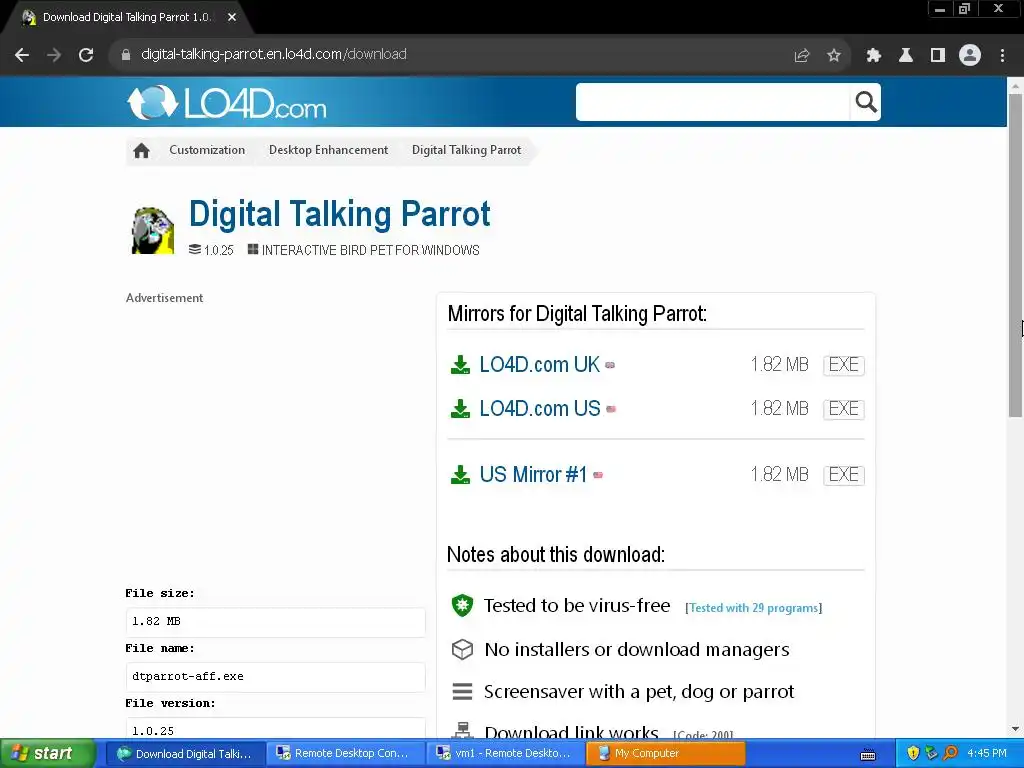Click the File size field 1.82 MB
The image size is (1024, 768).
pyautogui.click(x=275, y=622)
